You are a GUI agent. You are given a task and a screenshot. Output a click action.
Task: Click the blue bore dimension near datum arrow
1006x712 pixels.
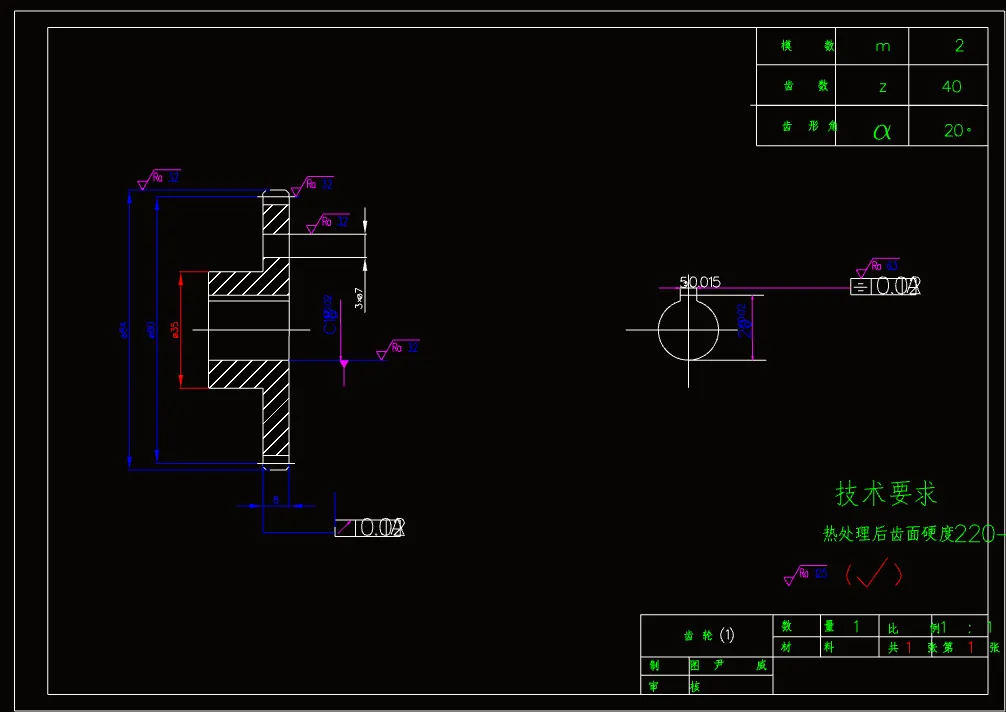point(330,314)
